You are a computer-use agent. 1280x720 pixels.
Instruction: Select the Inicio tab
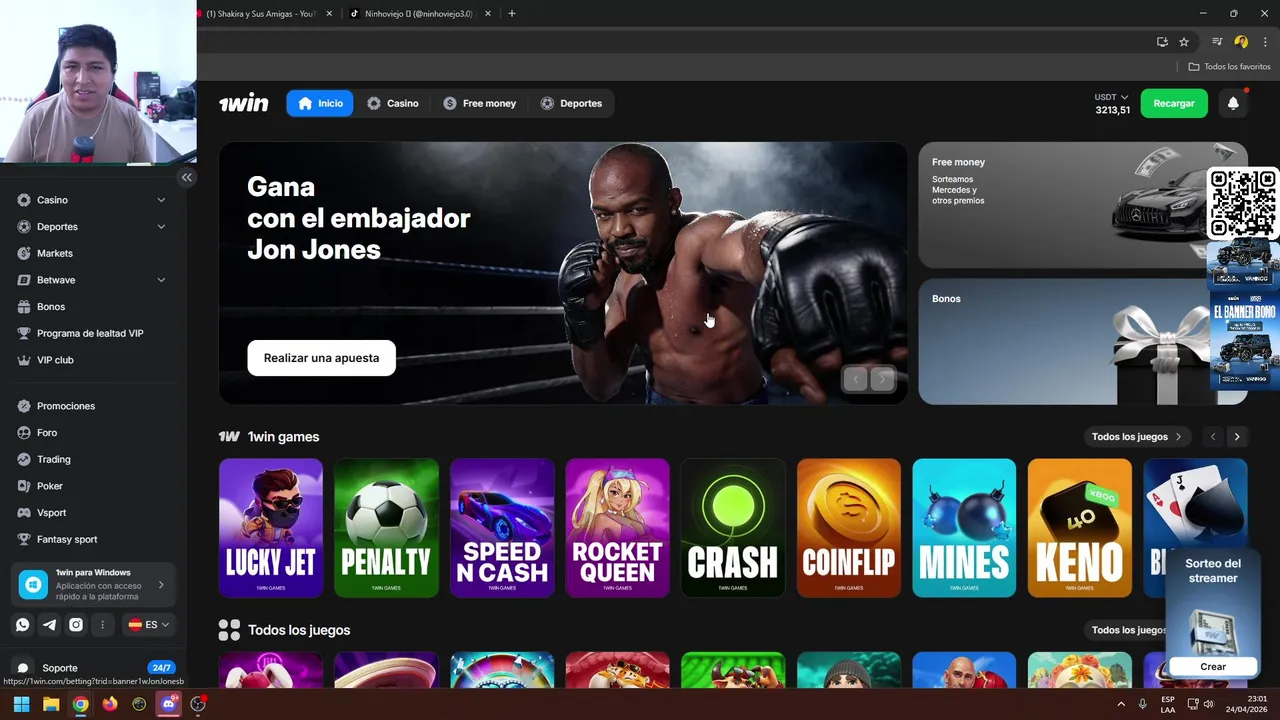click(320, 103)
